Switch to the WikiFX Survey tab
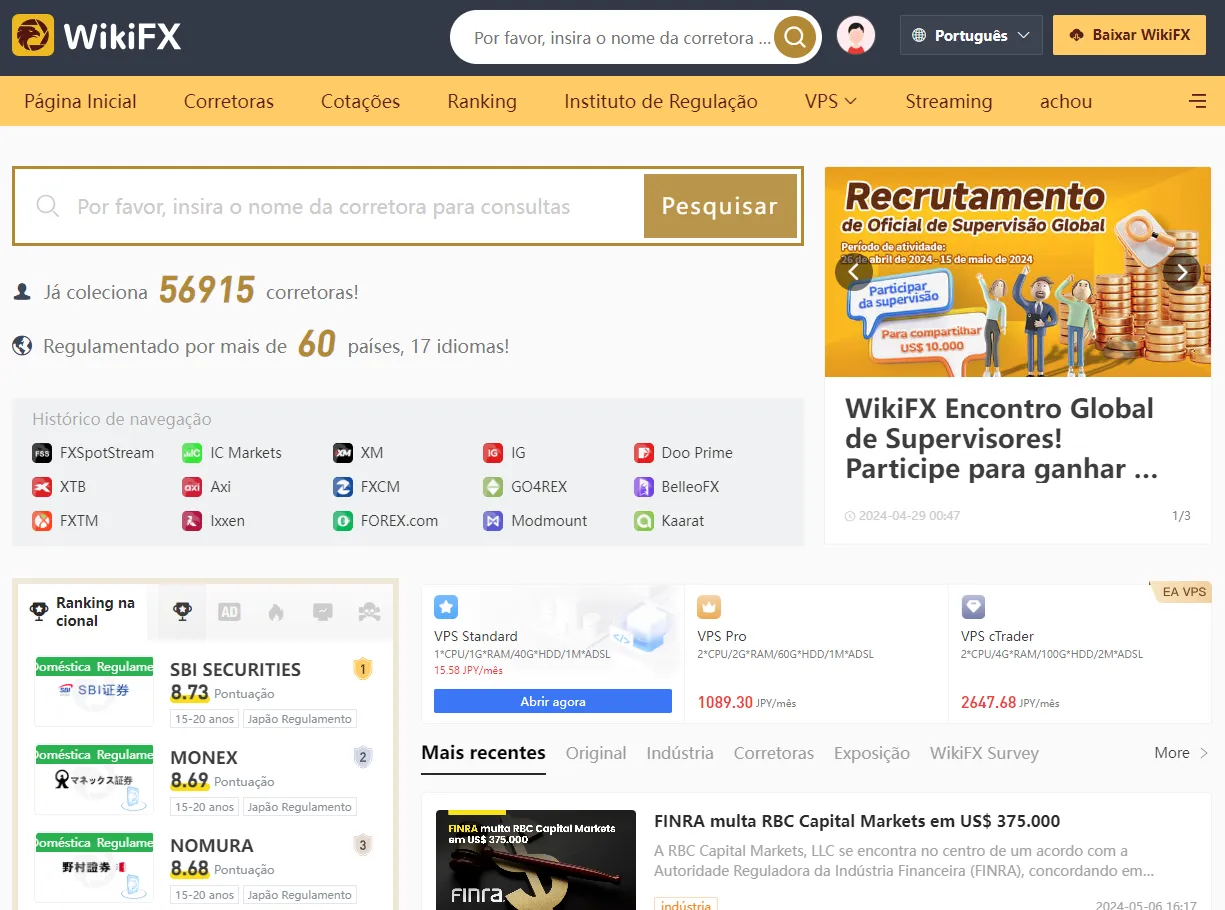This screenshot has width=1225, height=910. (x=984, y=753)
